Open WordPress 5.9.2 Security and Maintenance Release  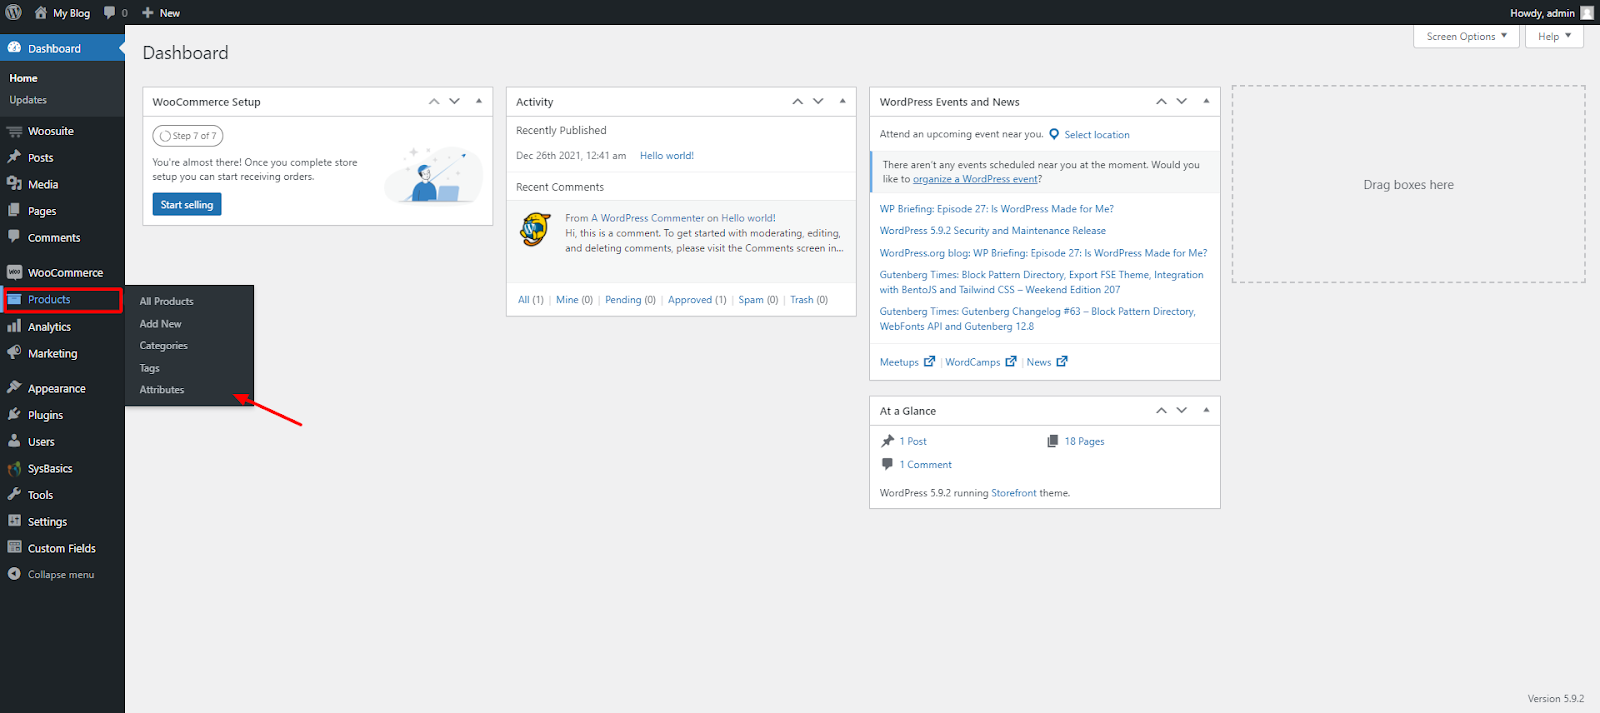pyautogui.click(x=993, y=231)
